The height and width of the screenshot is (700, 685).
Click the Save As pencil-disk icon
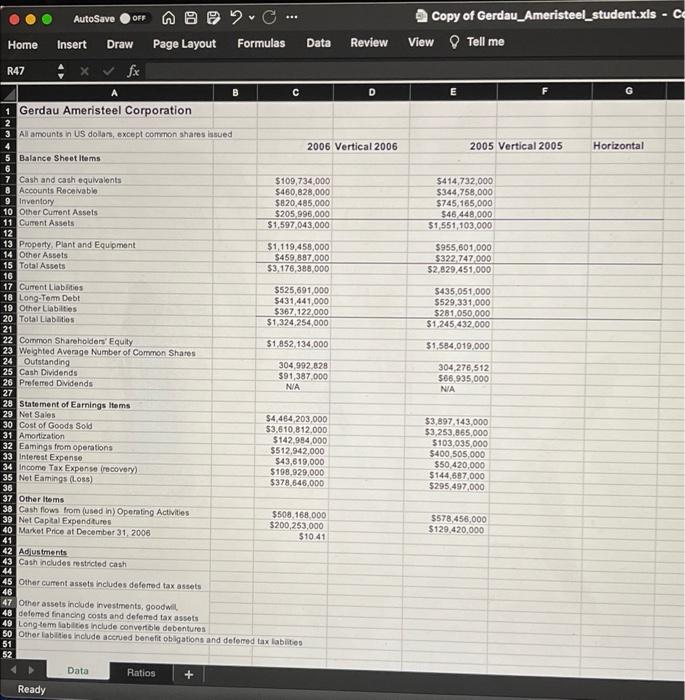(213, 18)
